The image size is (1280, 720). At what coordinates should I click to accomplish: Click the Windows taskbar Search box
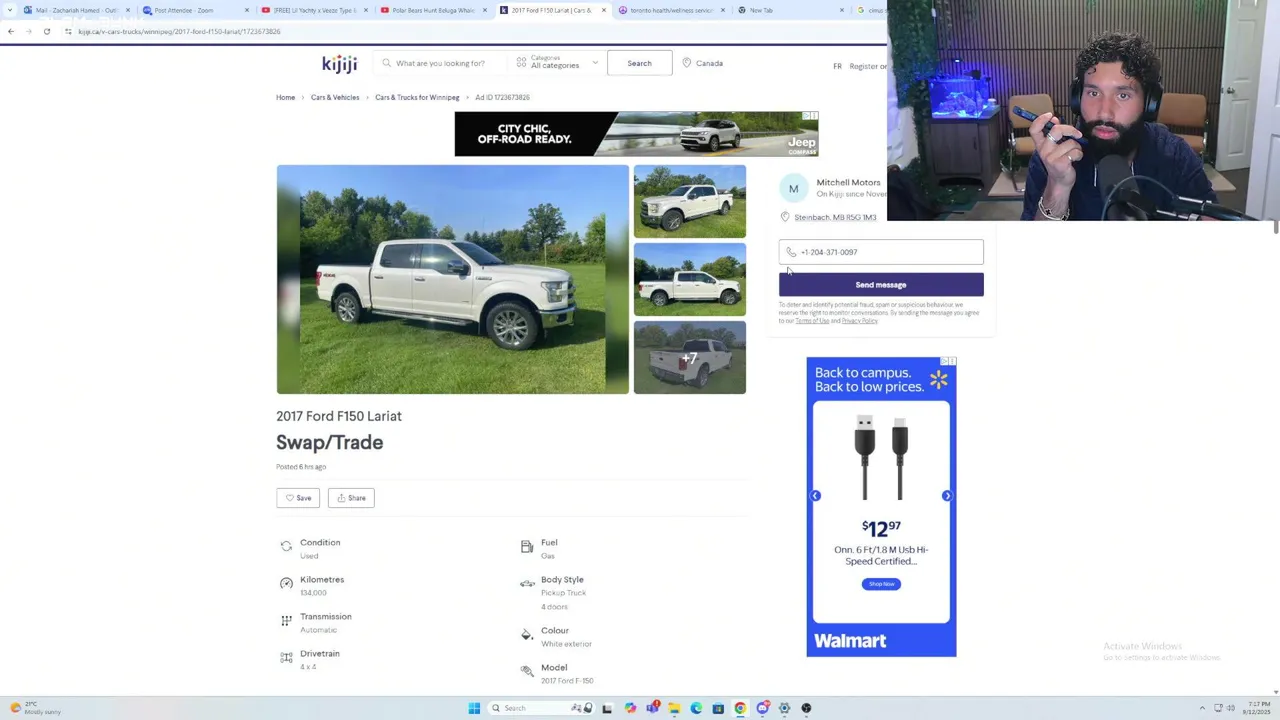[x=540, y=708]
